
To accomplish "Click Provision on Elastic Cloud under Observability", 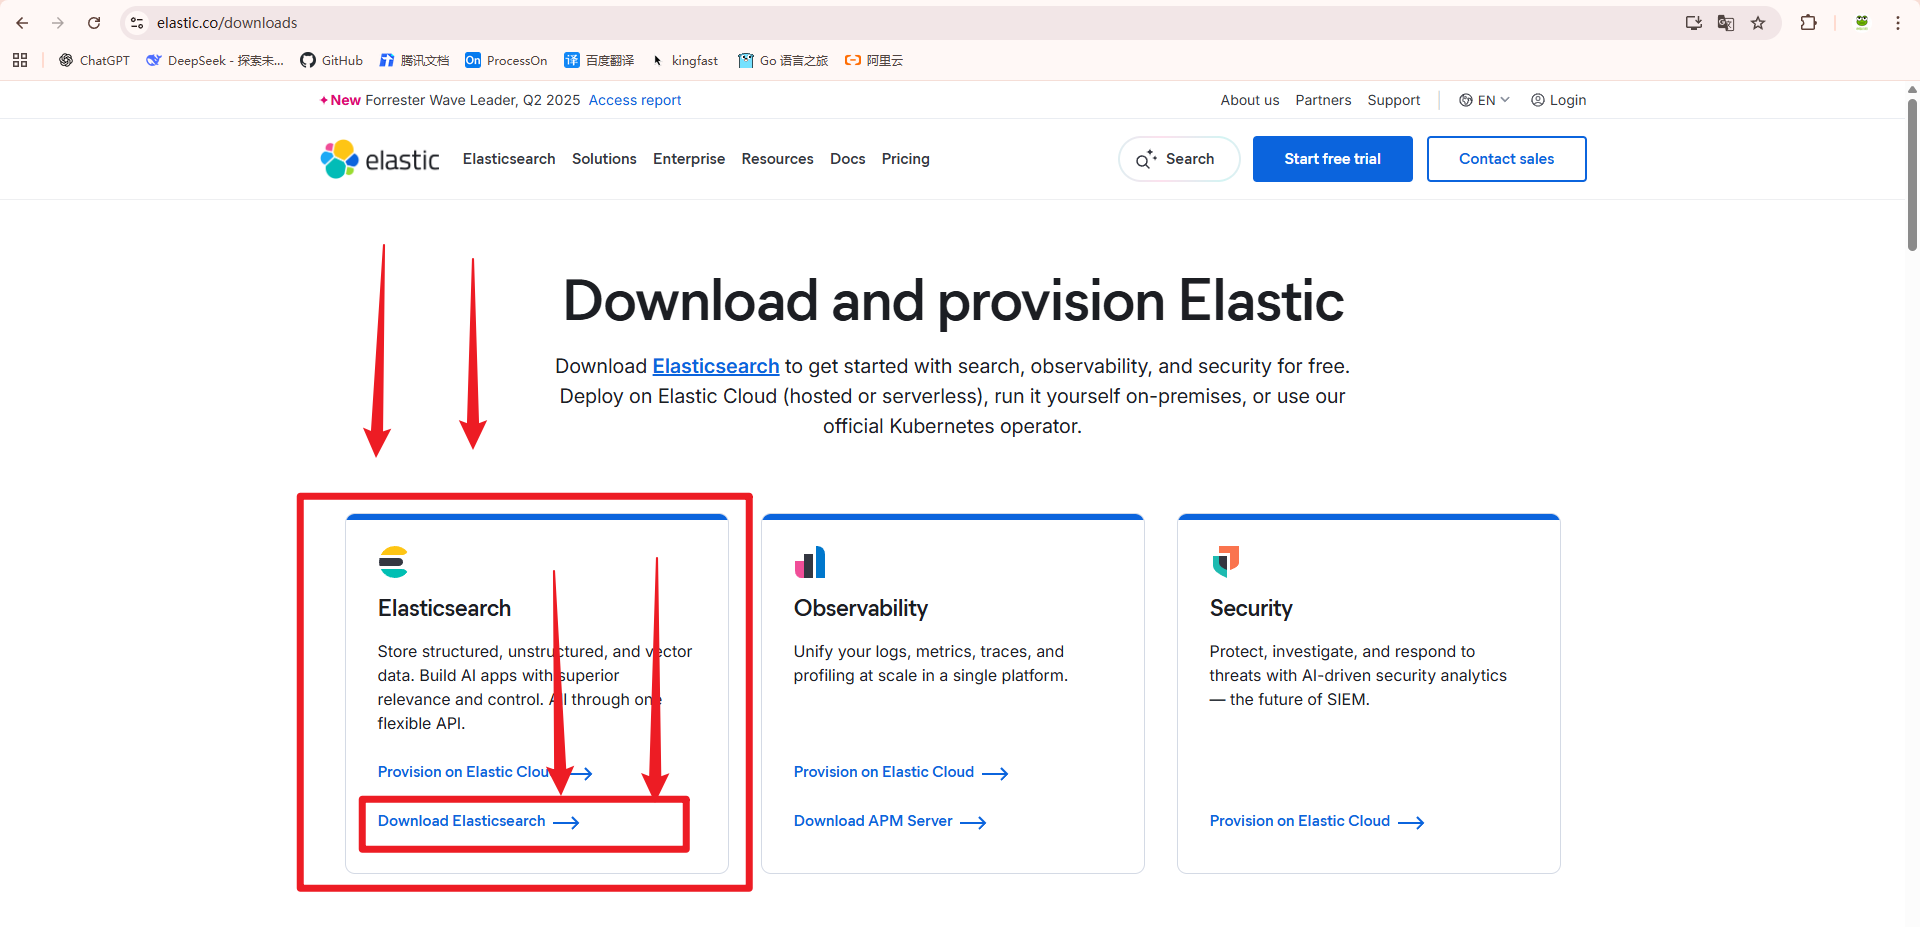I will [901, 772].
